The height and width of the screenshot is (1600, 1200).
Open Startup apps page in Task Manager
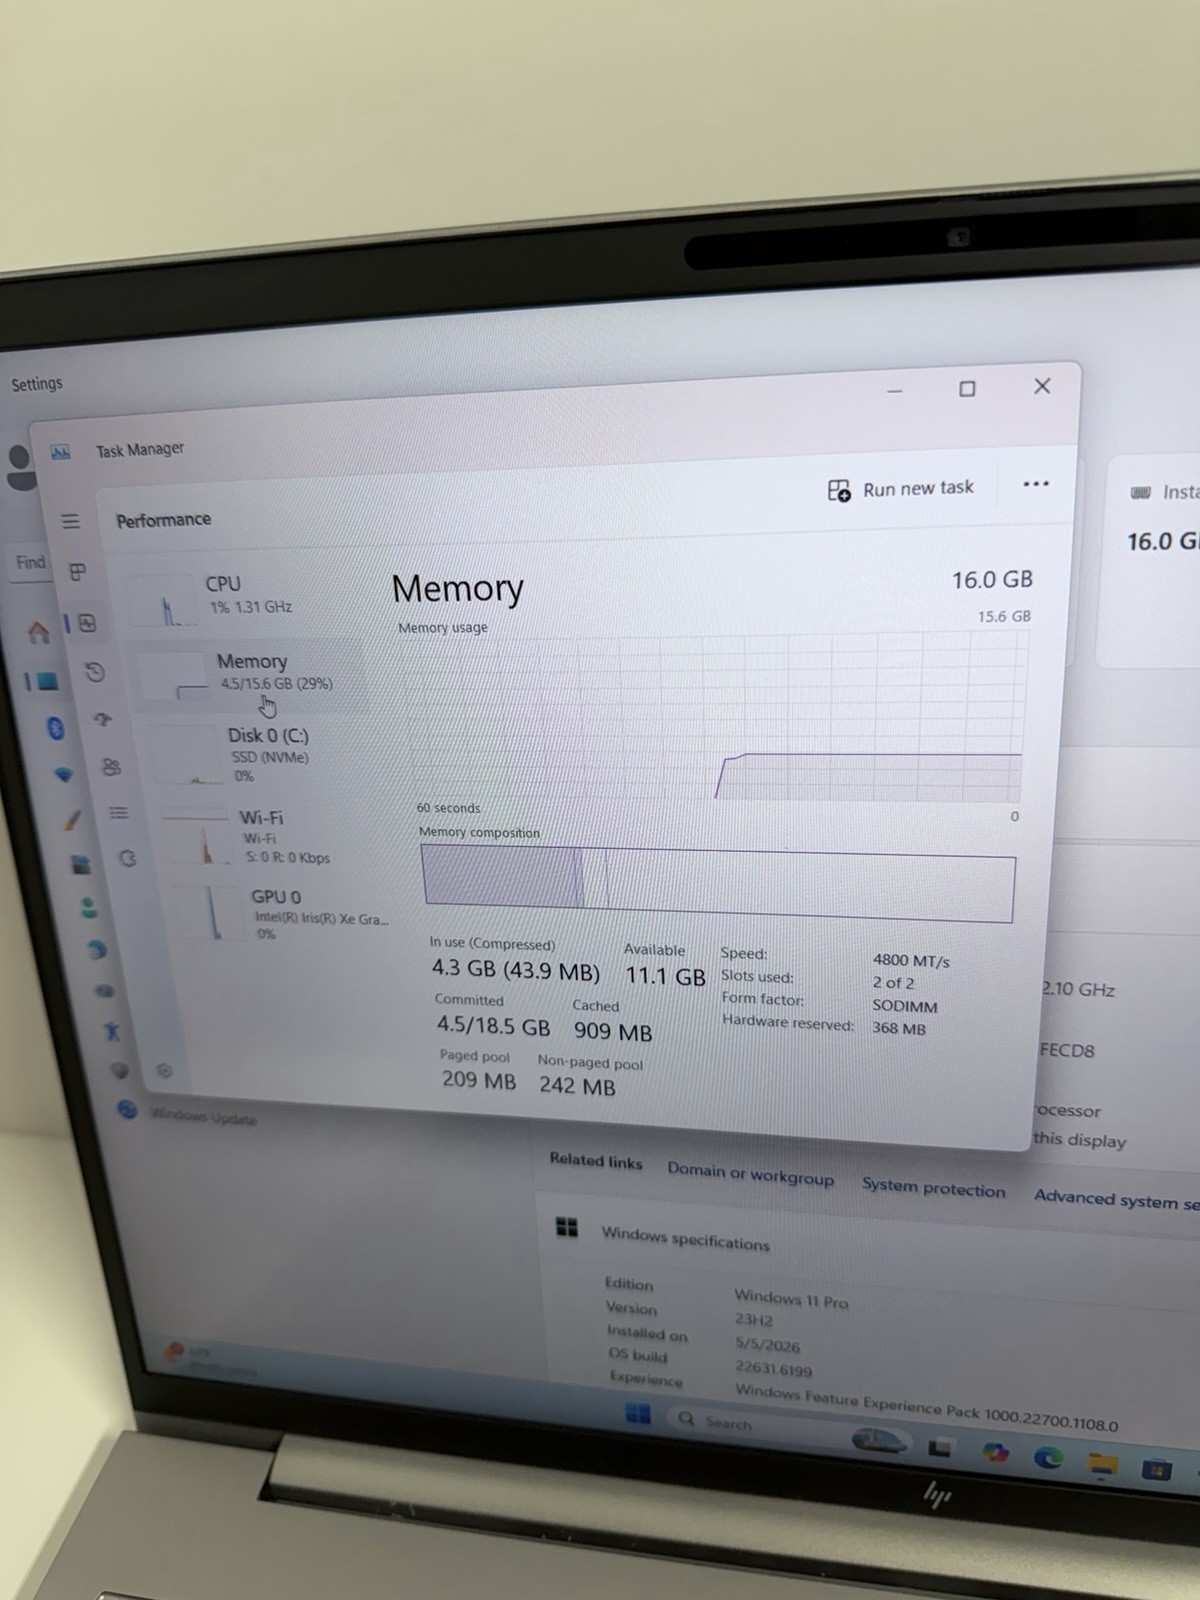(103, 719)
